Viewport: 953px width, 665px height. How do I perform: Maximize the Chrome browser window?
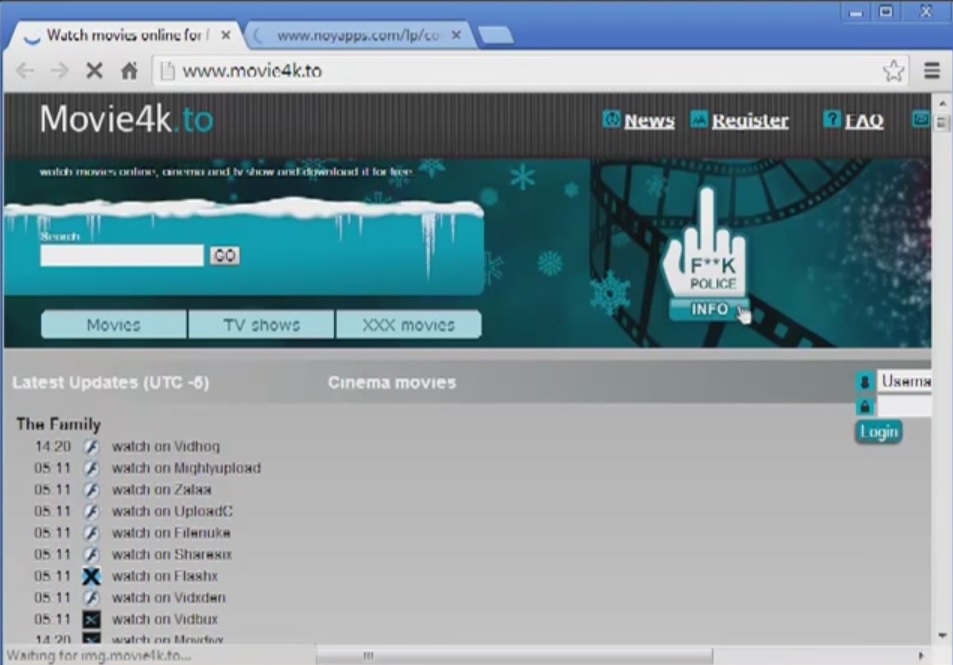[x=886, y=12]
